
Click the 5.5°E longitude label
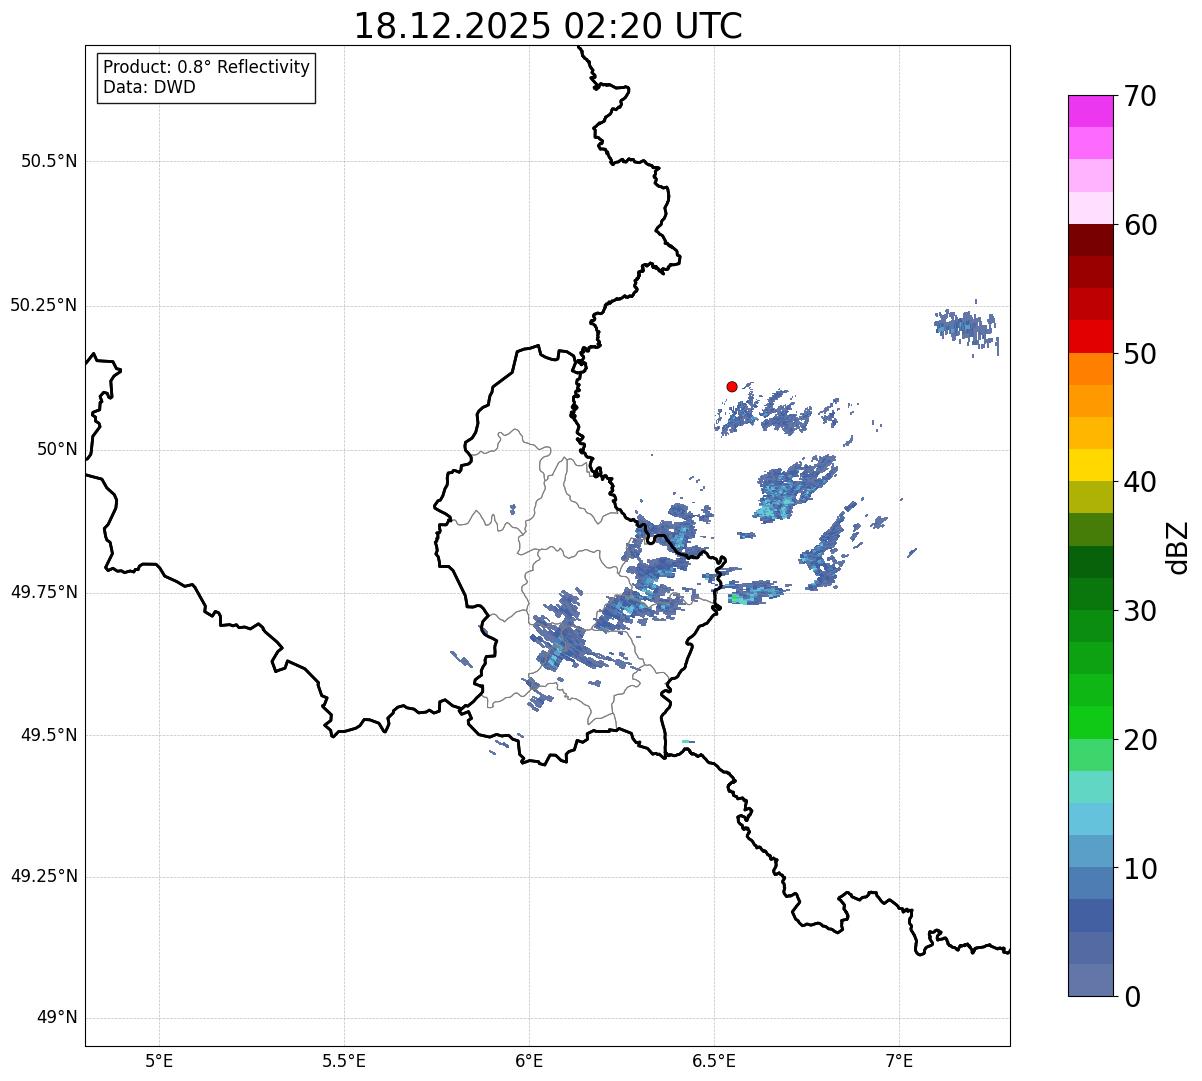(x=344, y=1060)
